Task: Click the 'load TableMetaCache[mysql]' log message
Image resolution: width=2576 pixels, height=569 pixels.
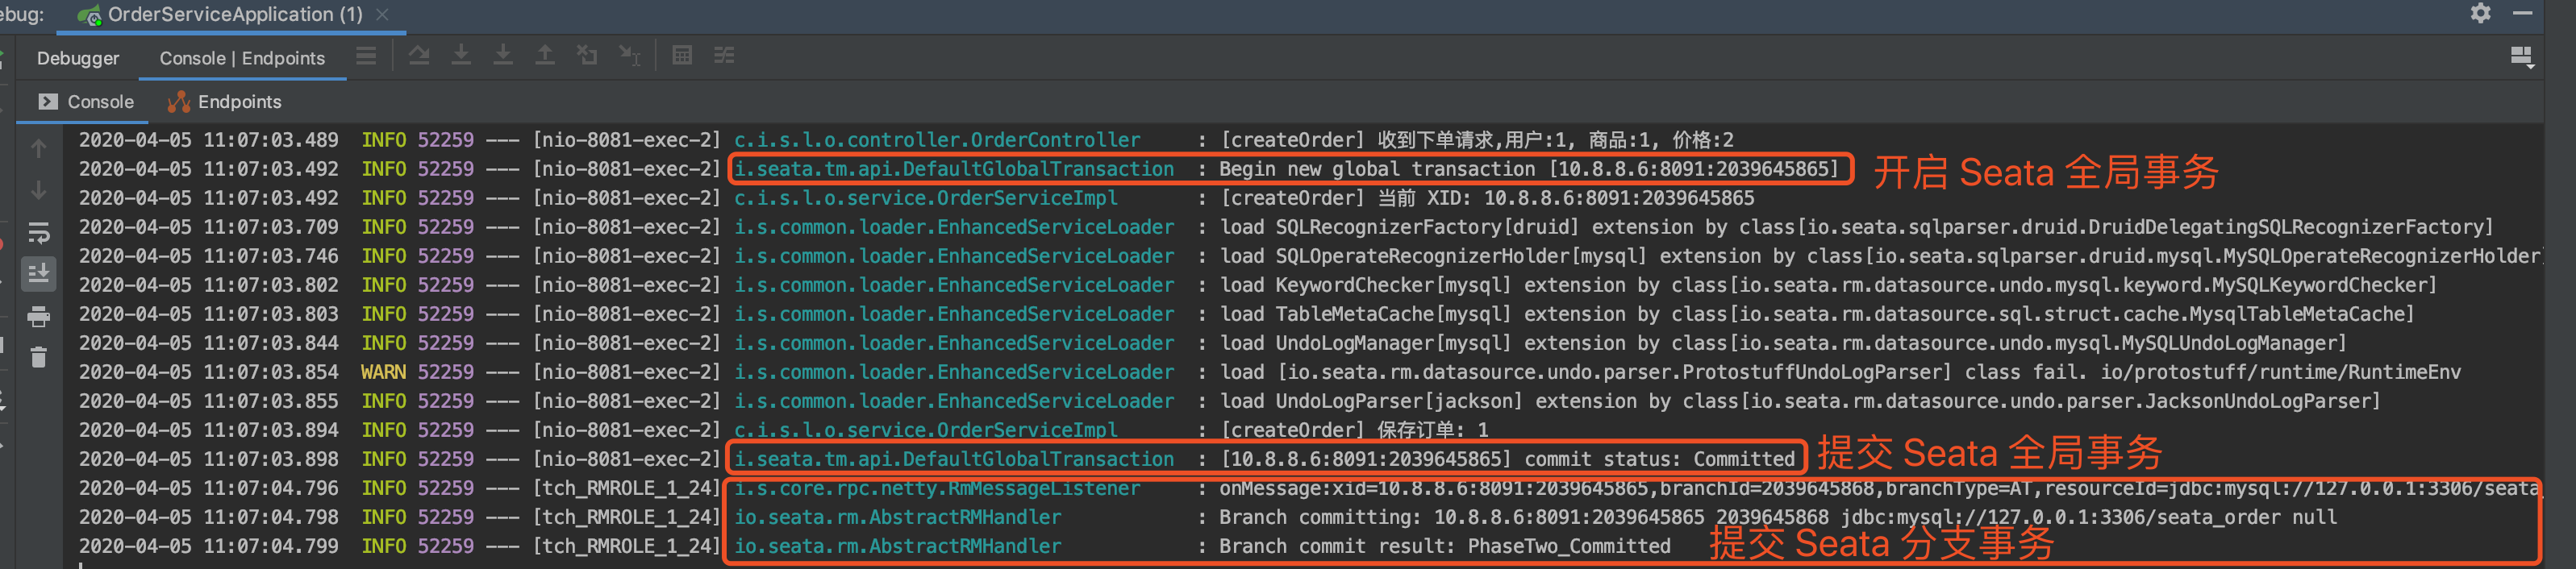Action: click(1817, 314)
